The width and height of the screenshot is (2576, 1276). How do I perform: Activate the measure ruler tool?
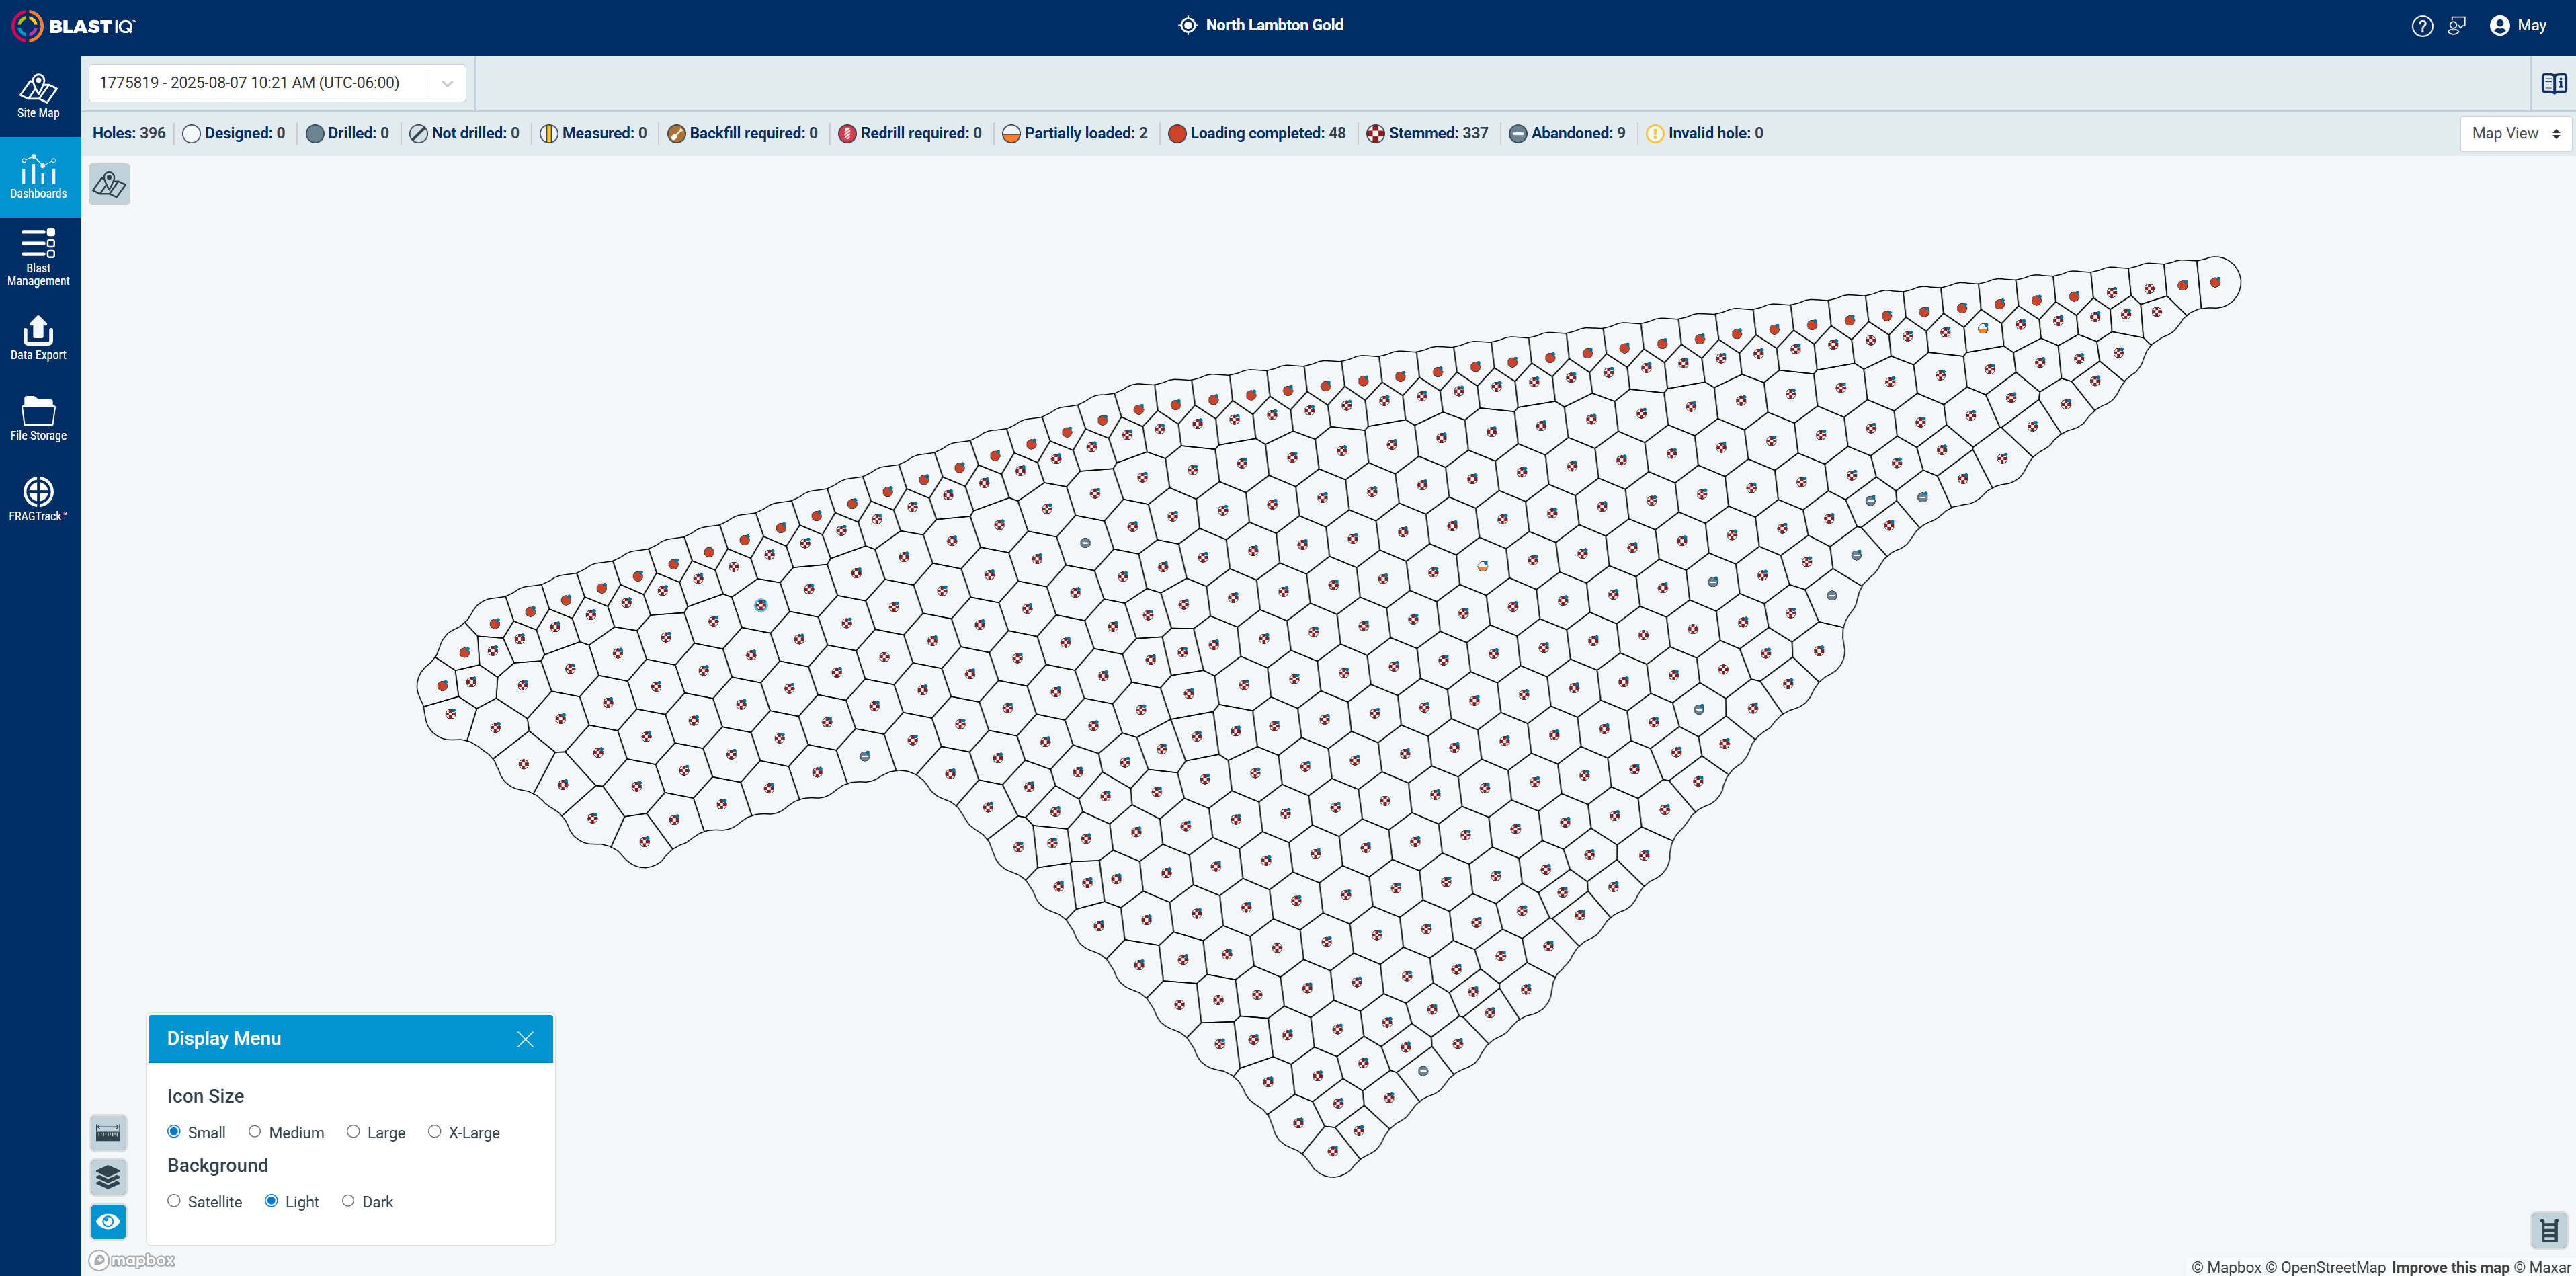(108, 1133)
